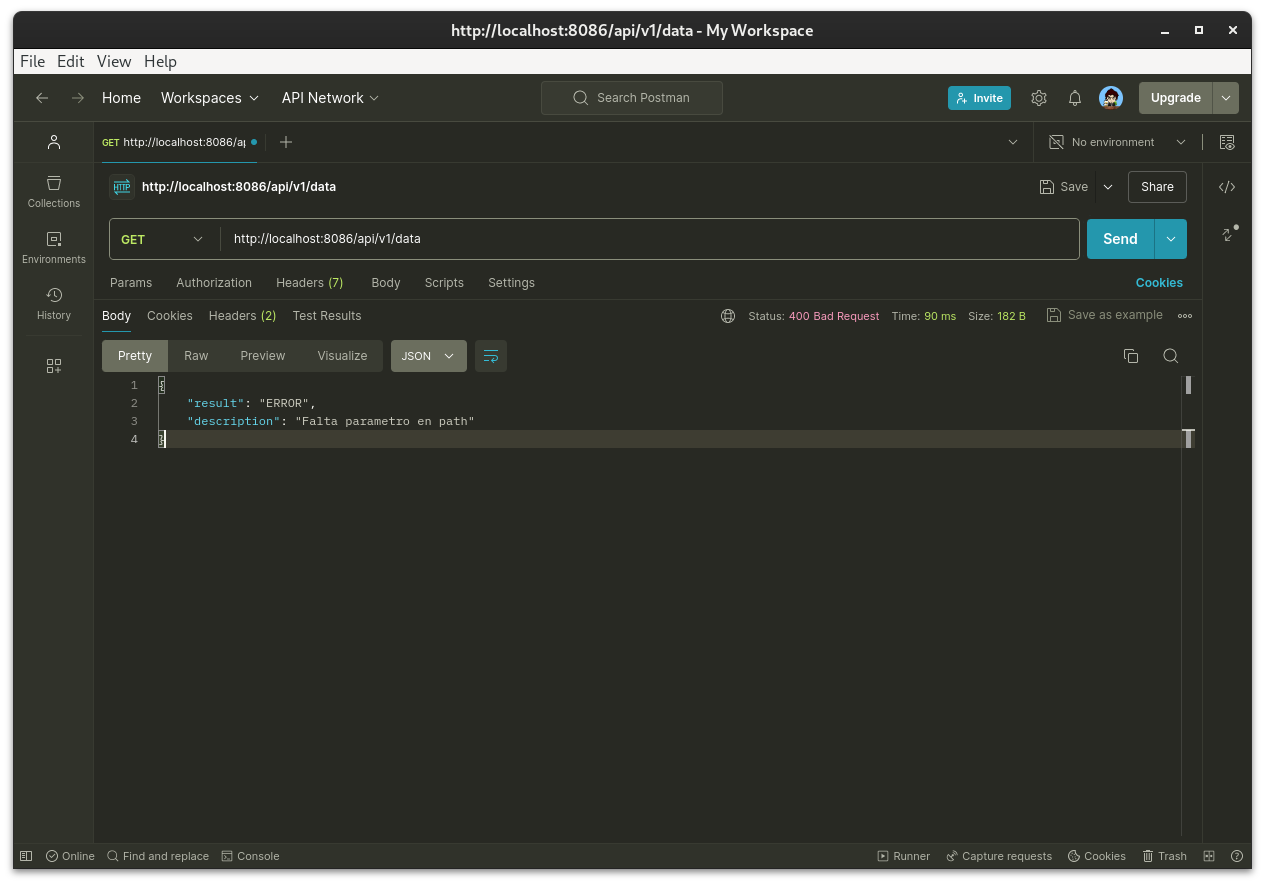Screen dimensions: 1265x885
Task: Search within the response body
Action: 1170,356
